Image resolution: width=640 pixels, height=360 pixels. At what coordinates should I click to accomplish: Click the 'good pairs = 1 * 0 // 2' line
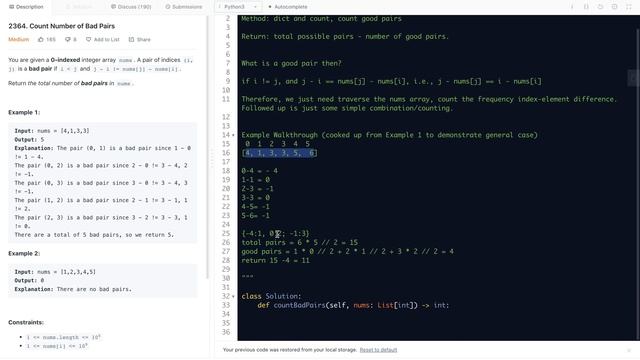[x=347, y=251]
